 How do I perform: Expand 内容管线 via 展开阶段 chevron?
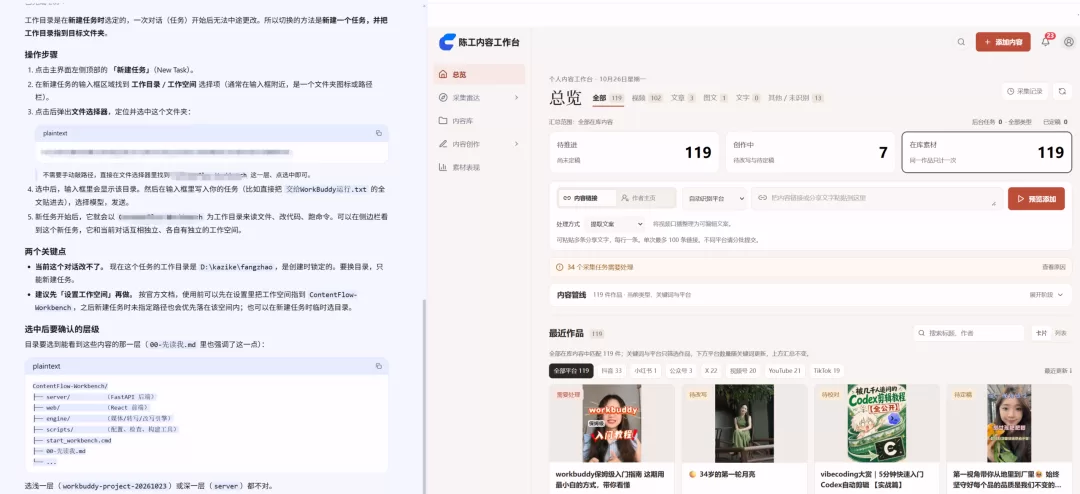click(1060, 294)
